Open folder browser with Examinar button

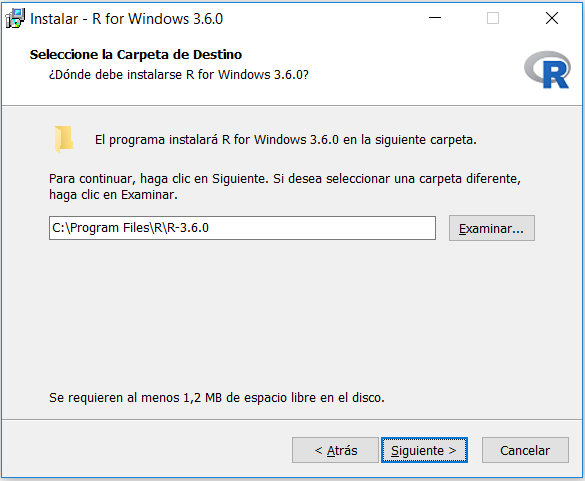(x=491, y=228)
